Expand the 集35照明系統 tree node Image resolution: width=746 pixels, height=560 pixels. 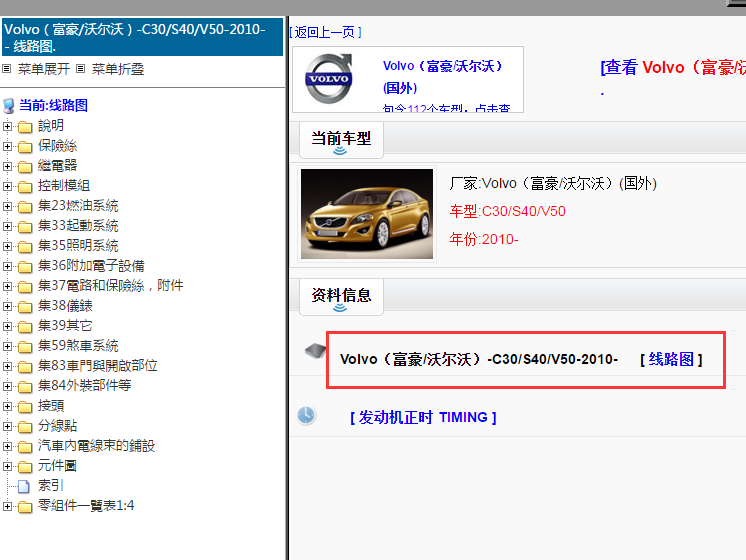click(7, 246)
